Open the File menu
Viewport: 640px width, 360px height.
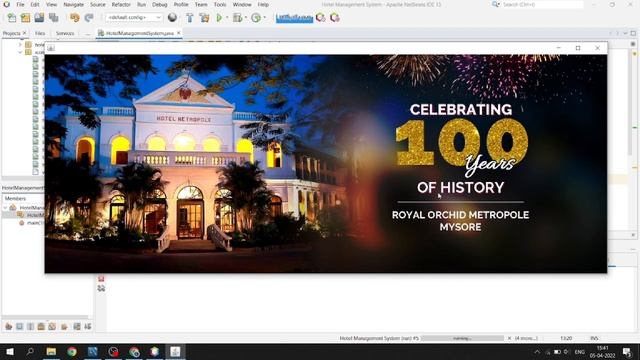[20, 4]
